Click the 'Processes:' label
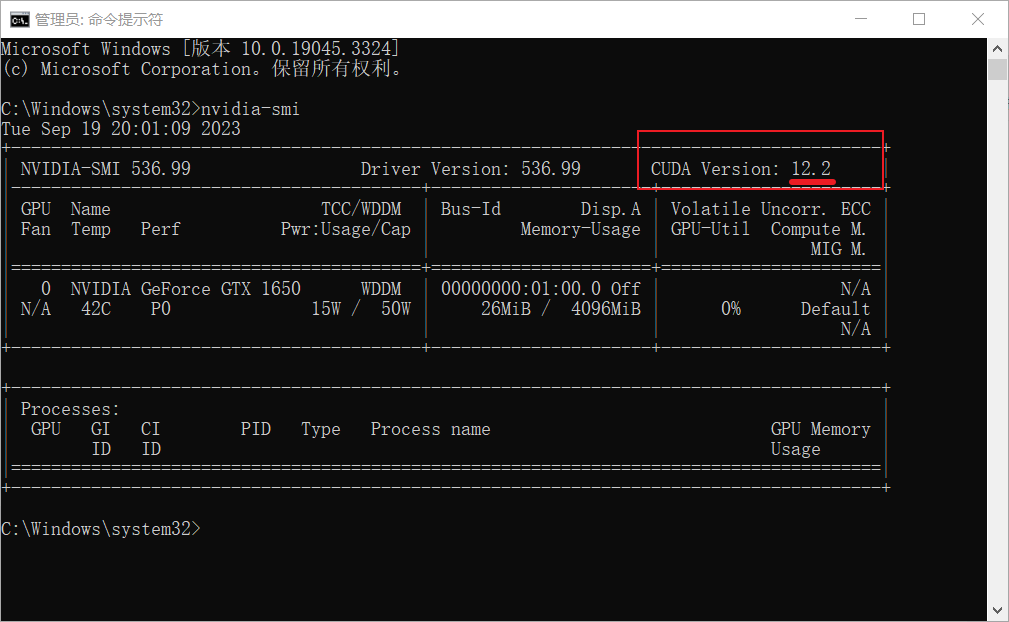The width and height of the screenshot is (1009, 622). (70, 409)
